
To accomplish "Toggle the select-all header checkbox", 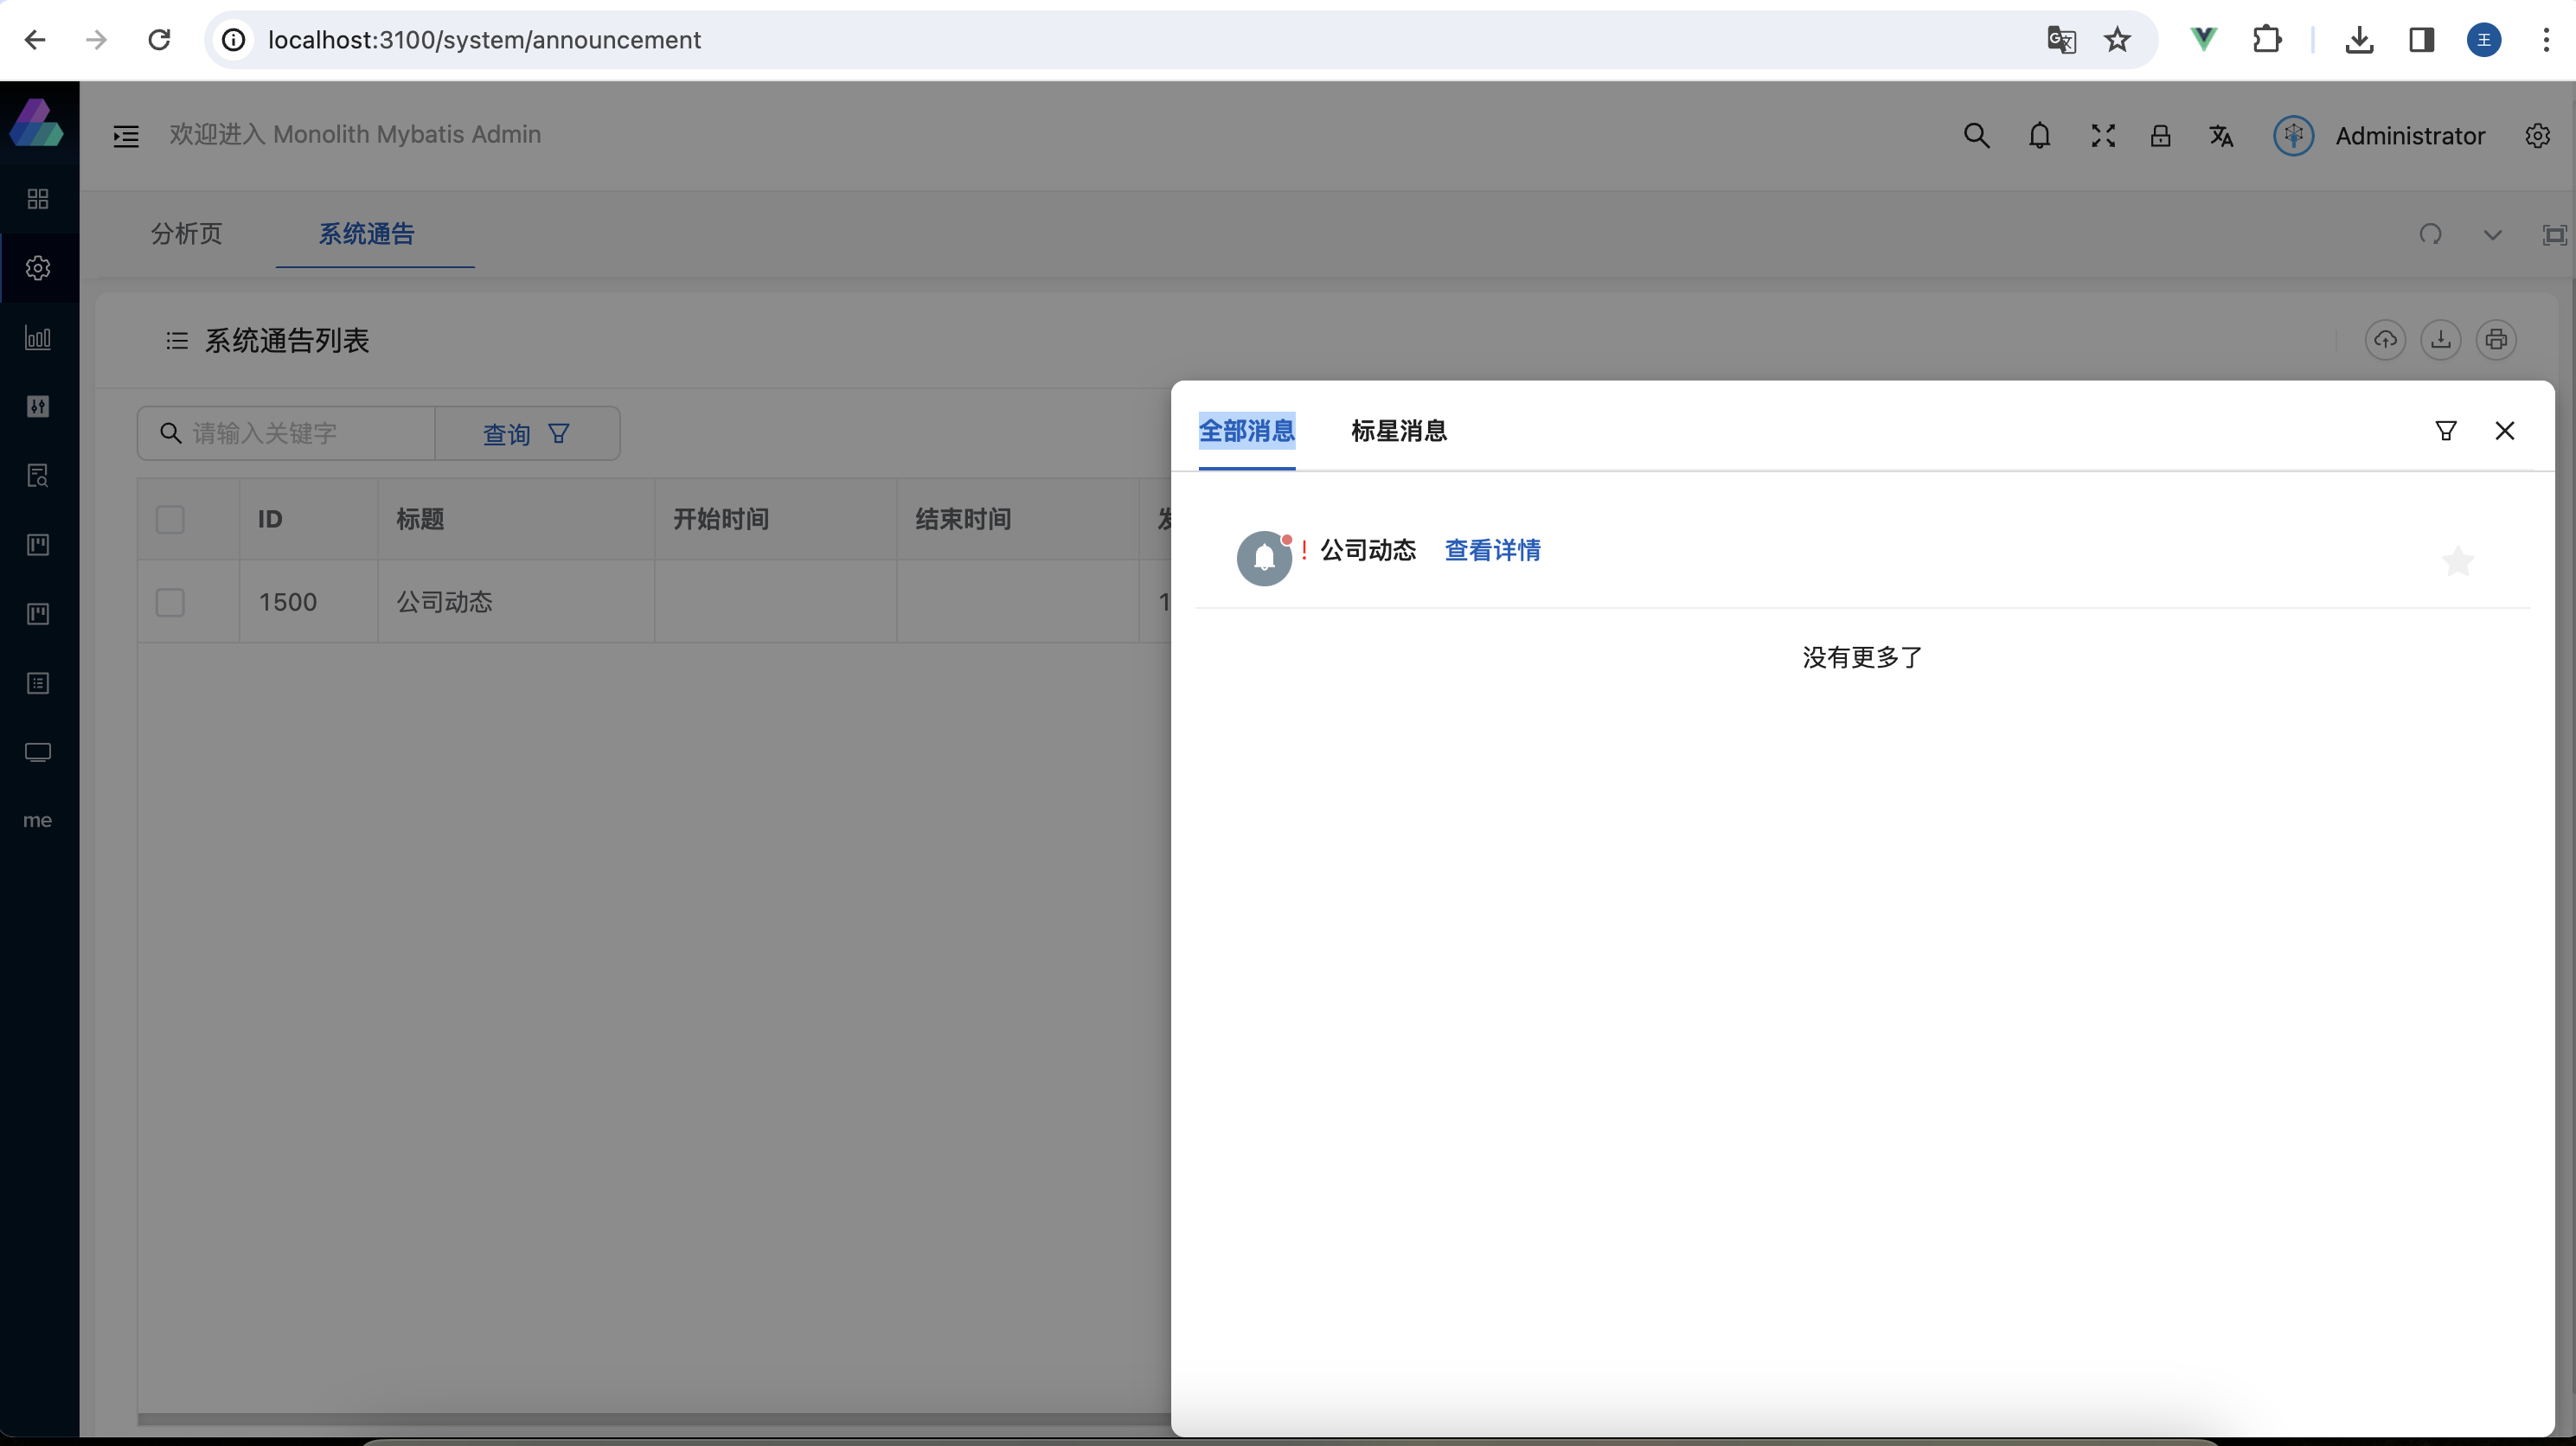I will (x=170, y=520).
